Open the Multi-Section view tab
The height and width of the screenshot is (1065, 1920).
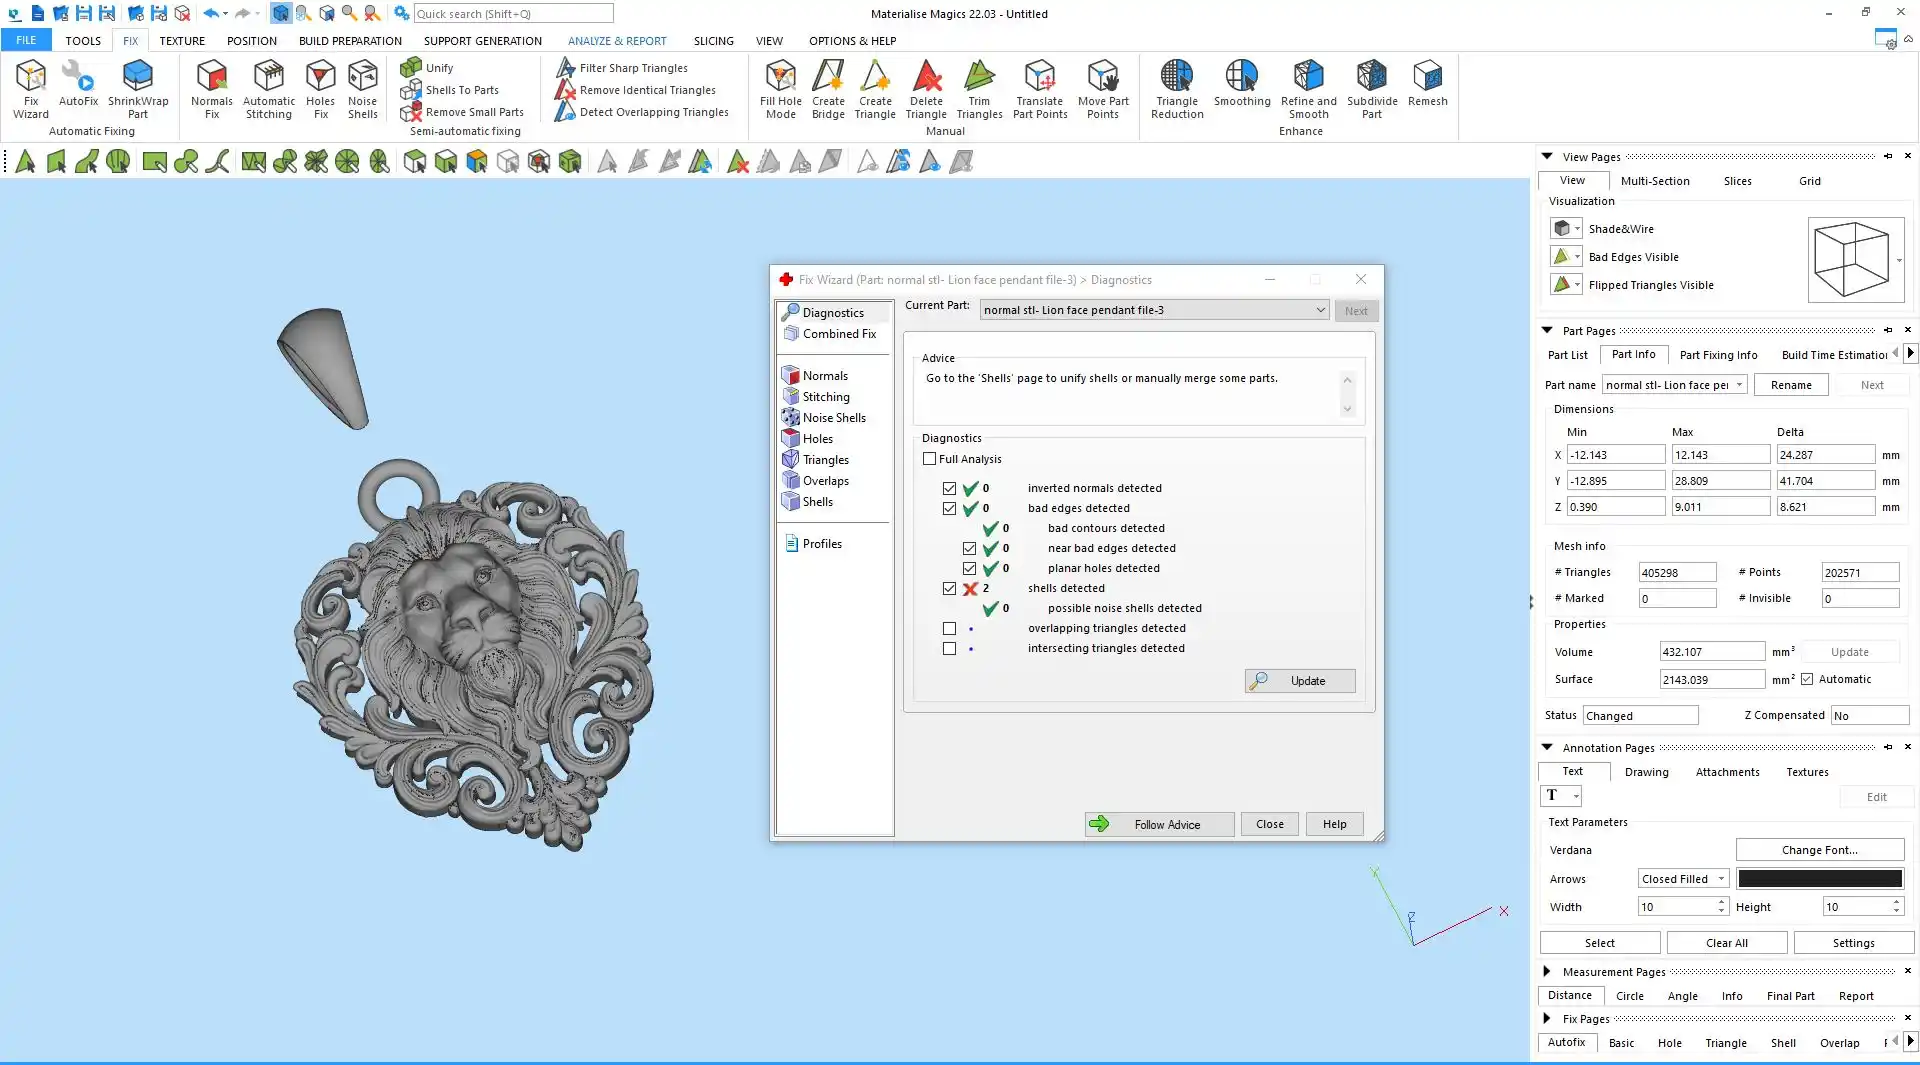pos(1654,181)
